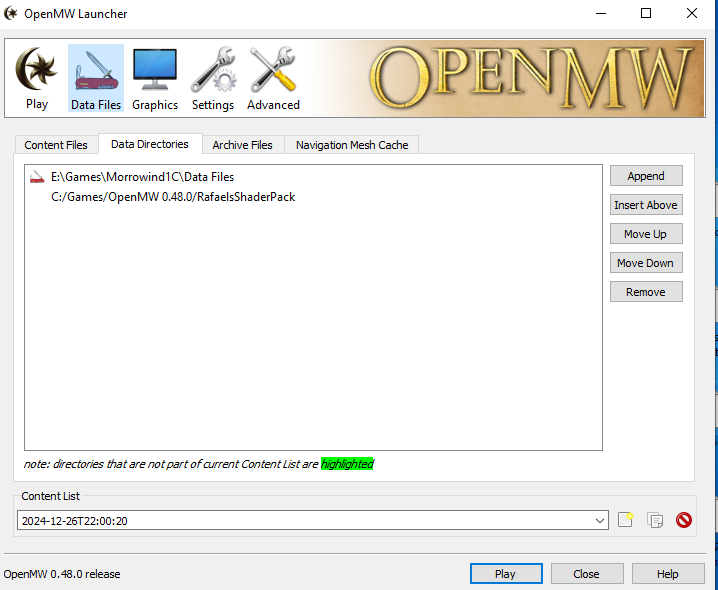Switch to the Content Files tab
This screenshot has height=590, width=718.
click(56, 145)
